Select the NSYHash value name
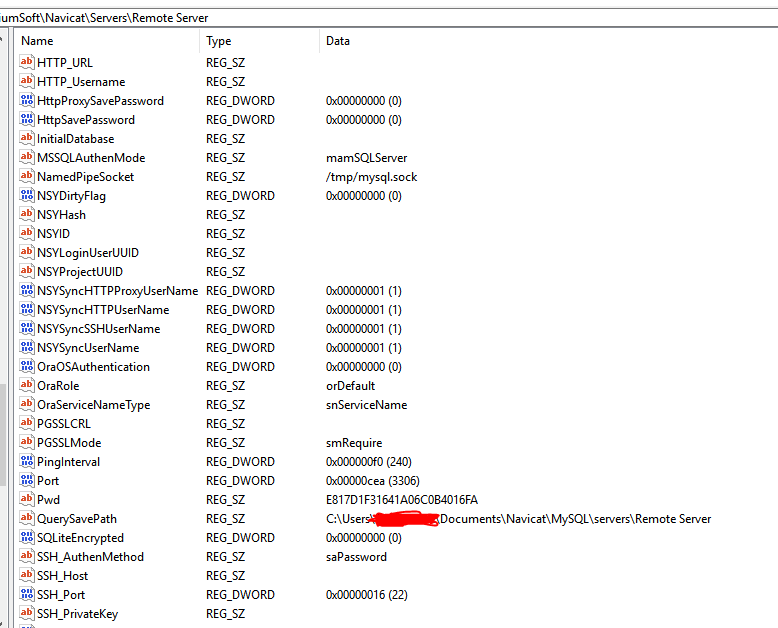Image resolution: width=778 pixels, height=628 pixels. coord(62,215)
